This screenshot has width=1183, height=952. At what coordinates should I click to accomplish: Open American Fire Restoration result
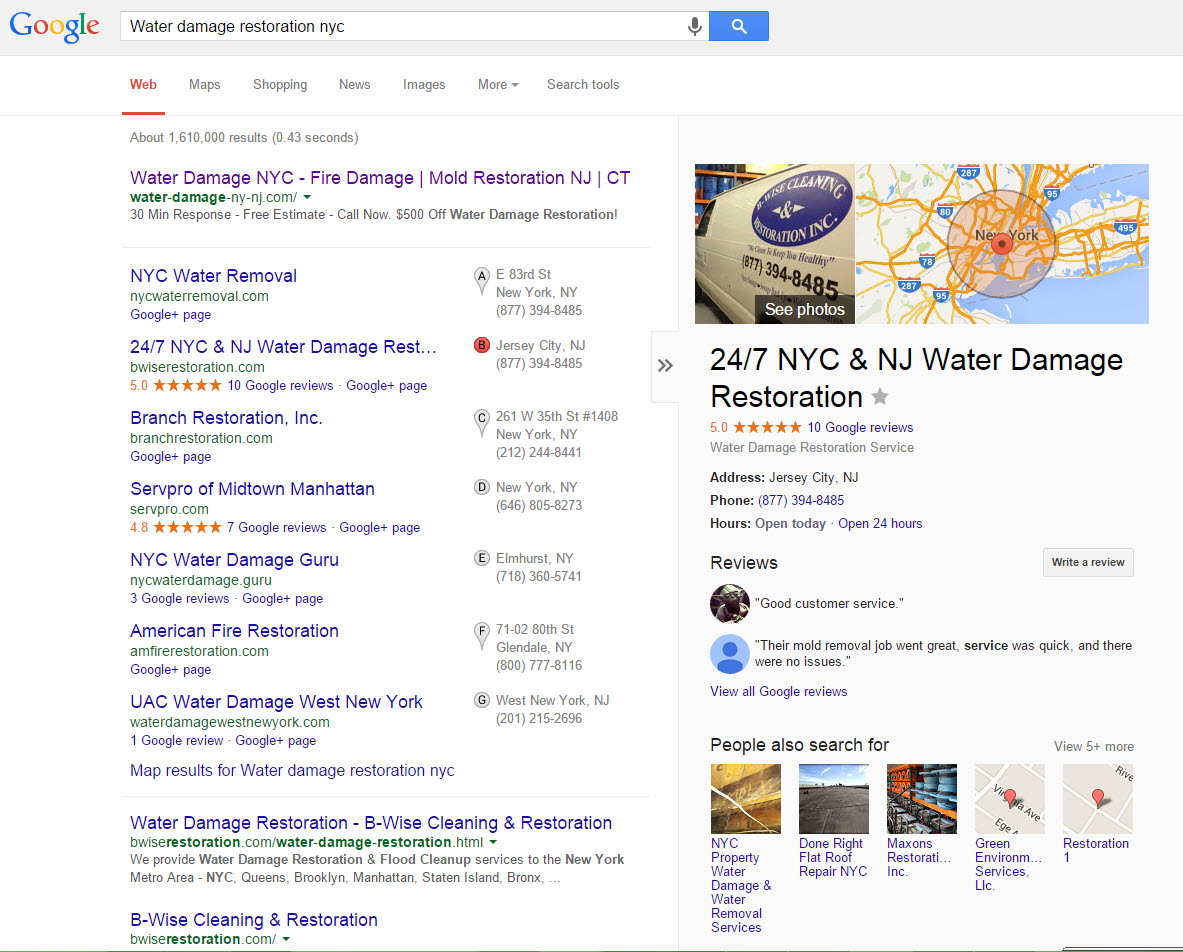pyautogui.click(x=235, y=631)
